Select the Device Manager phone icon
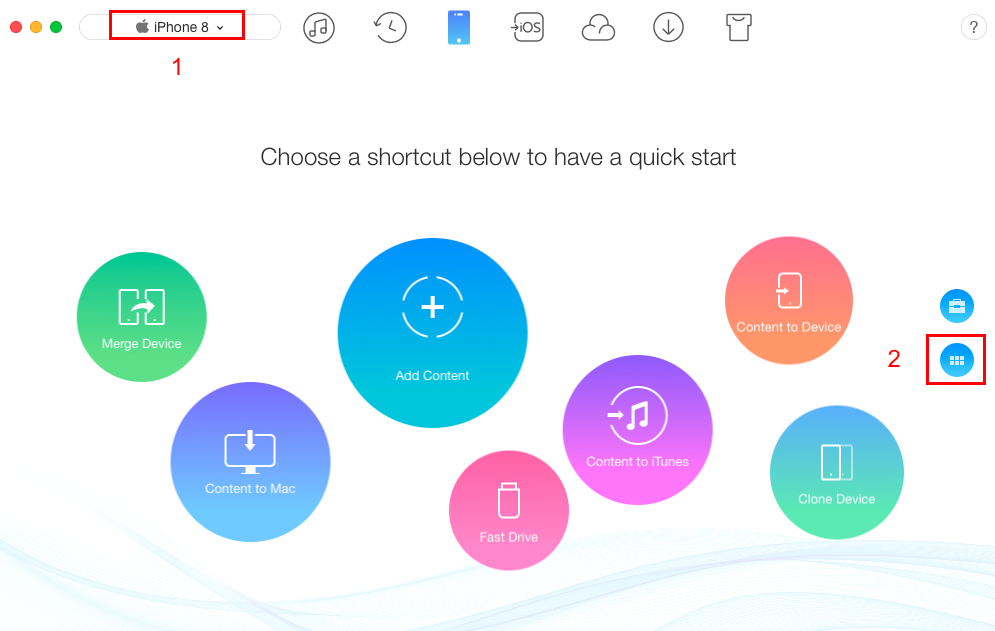This screenshot has height=631, width=995. [459, 27]
